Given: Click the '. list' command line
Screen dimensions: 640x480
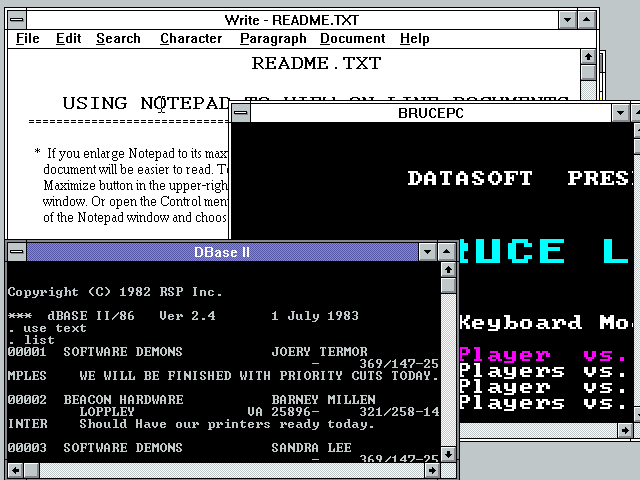Looking at the screenshot, I should pos(31,340).
